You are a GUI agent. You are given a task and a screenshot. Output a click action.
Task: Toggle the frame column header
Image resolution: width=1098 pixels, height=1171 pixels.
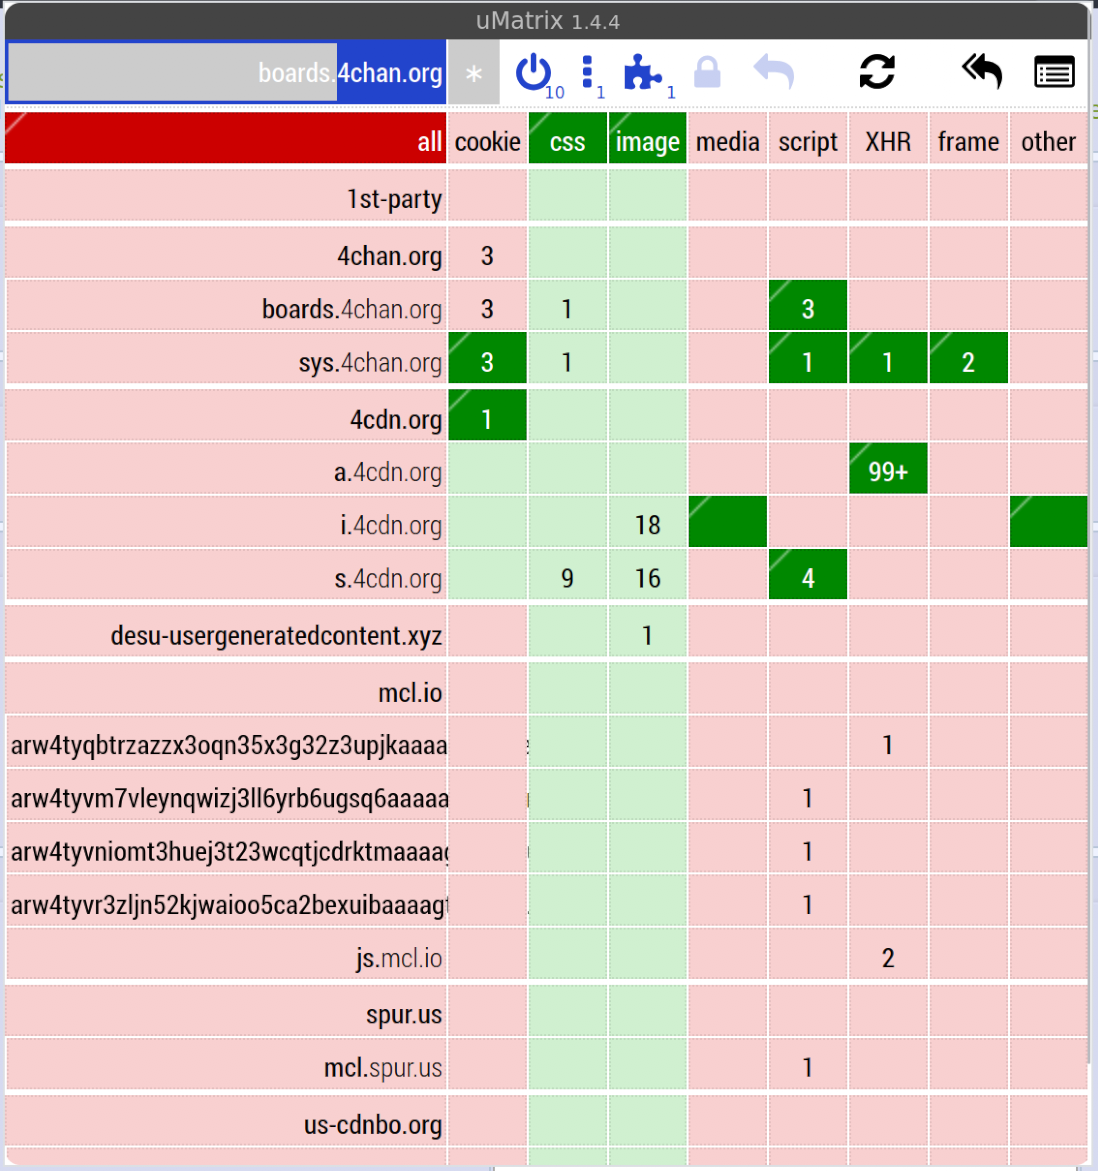[969, 138]
